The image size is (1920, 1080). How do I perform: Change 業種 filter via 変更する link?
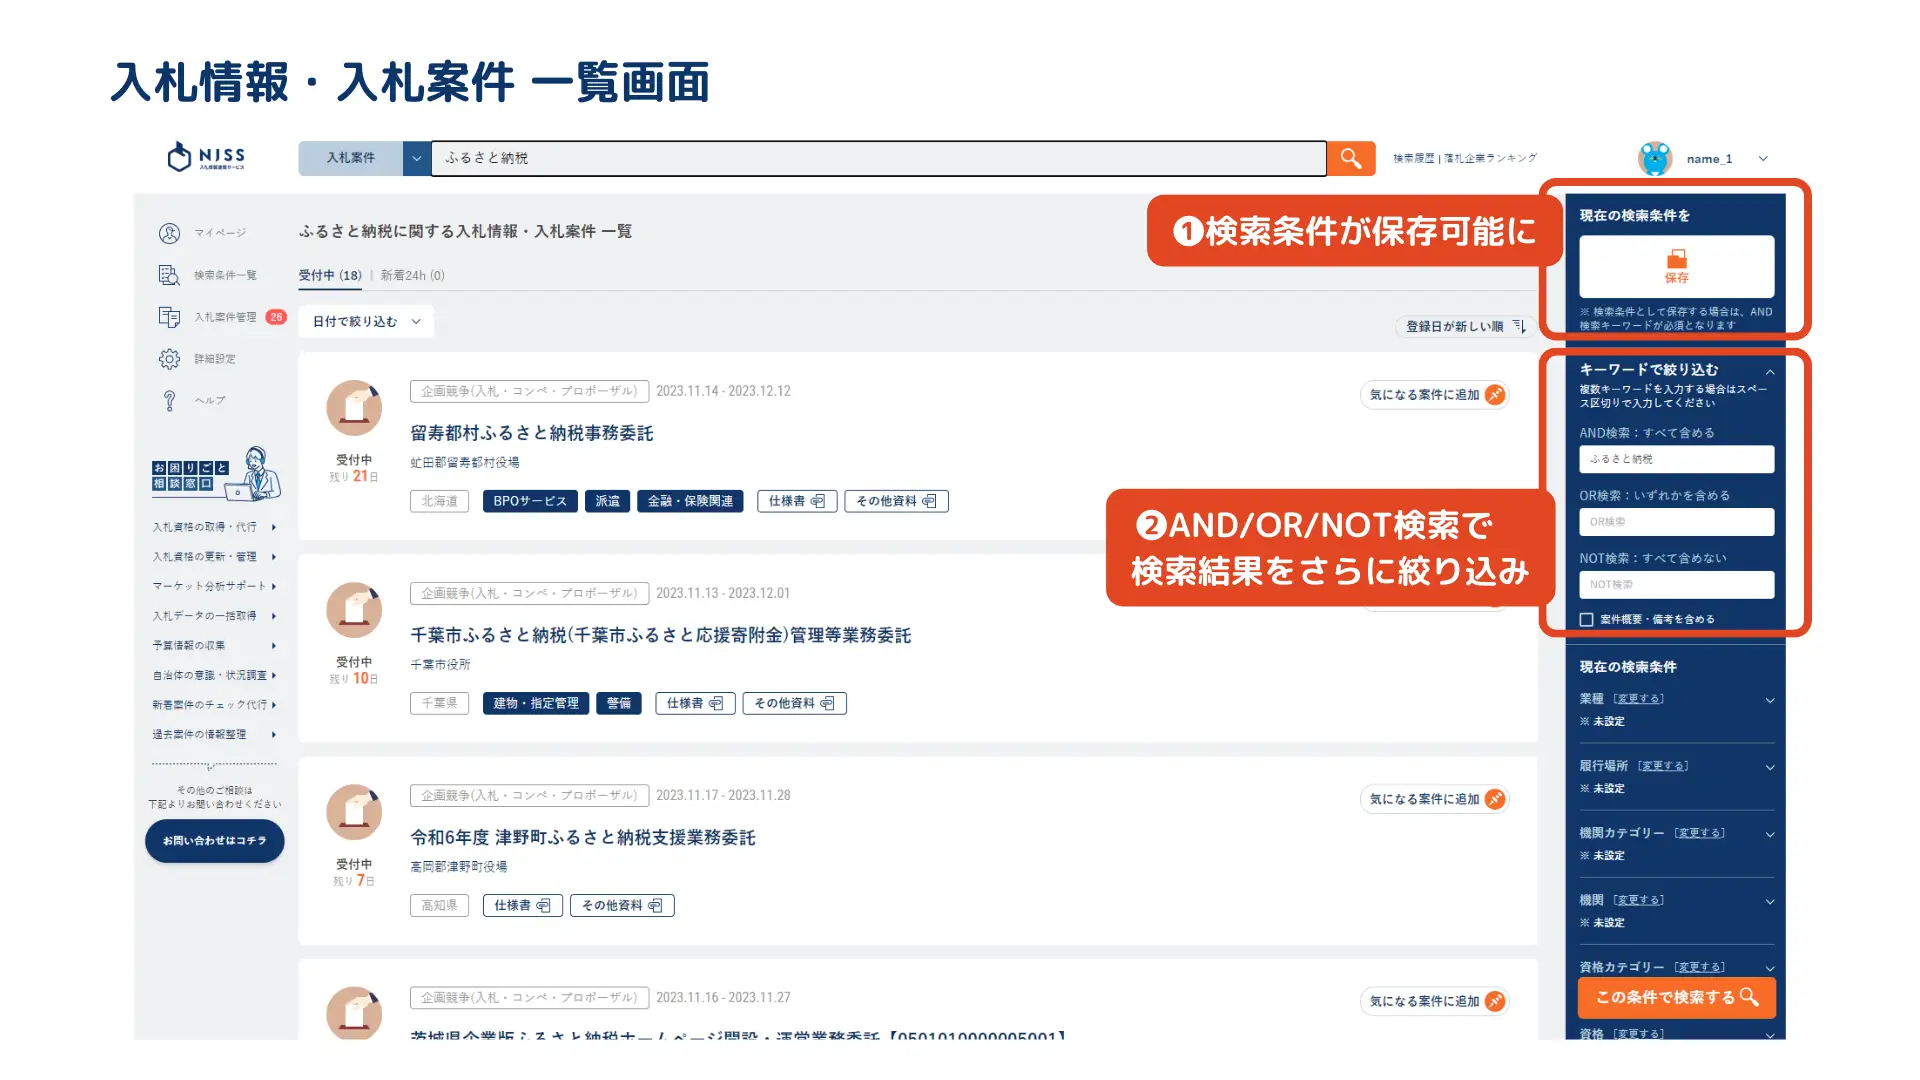1640,698
